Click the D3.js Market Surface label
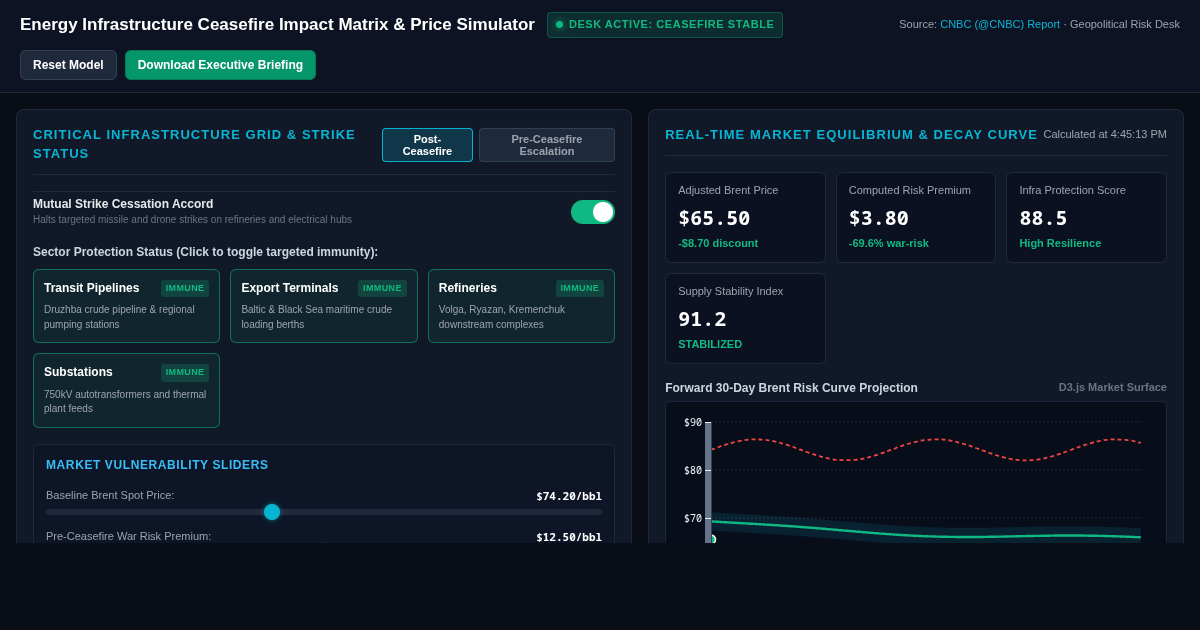Screen dimensions: 1200x630 click(1113, 387)
